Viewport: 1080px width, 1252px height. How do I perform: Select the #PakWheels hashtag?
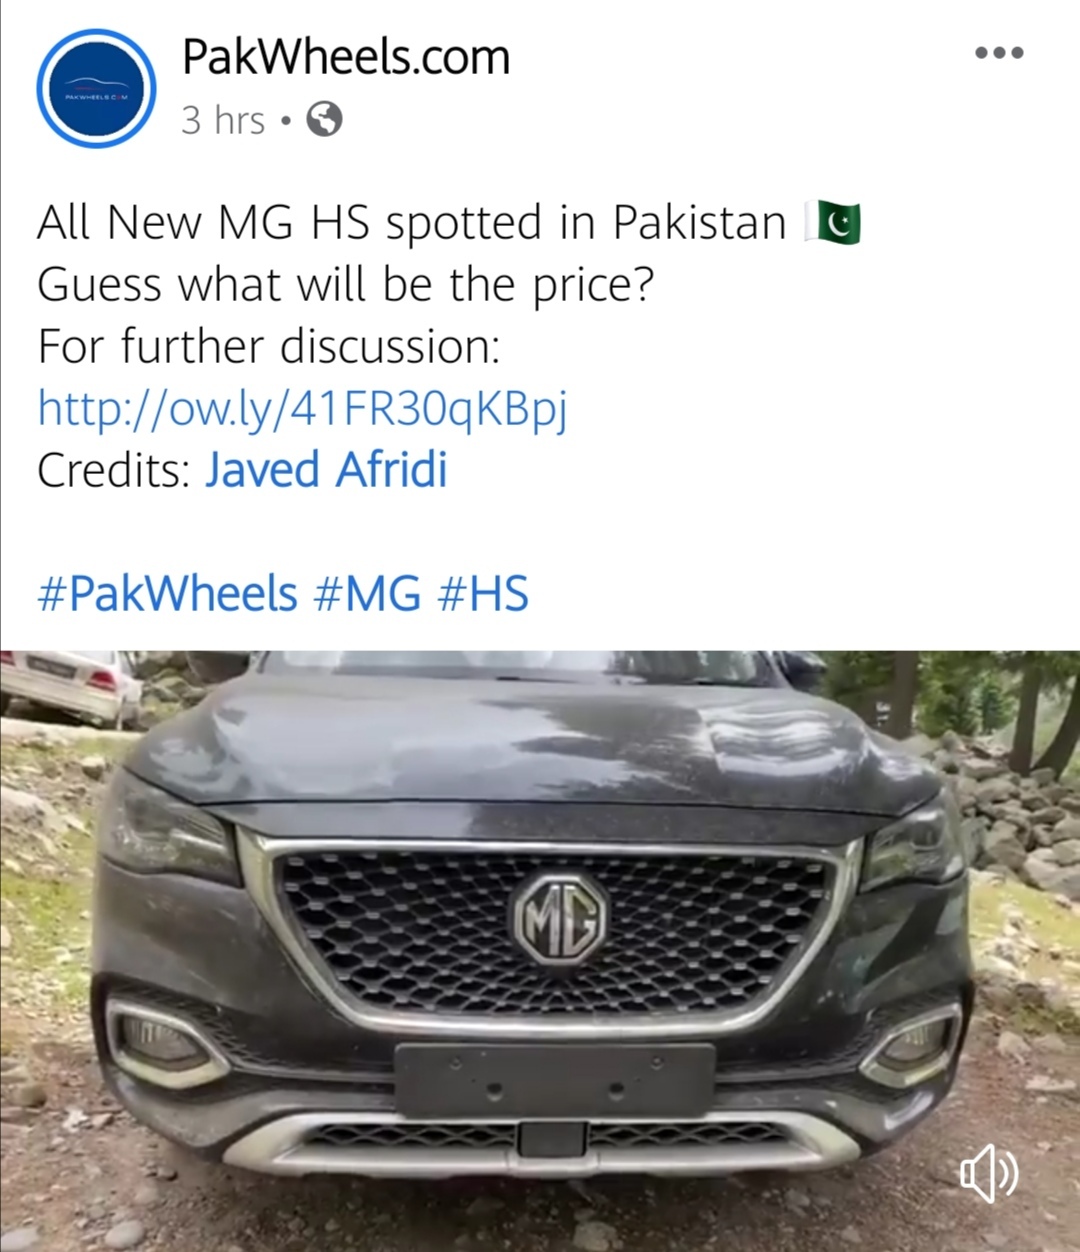pos(167,594)
